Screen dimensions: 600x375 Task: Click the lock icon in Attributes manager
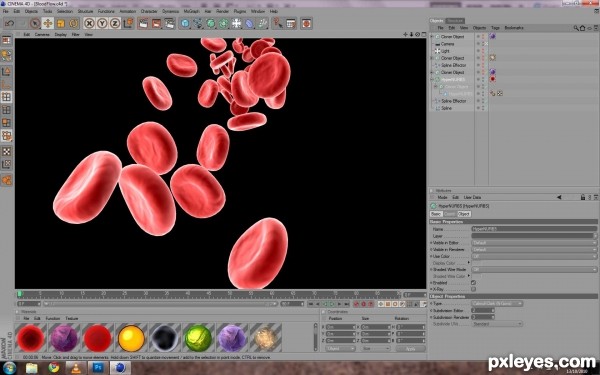(583, 197)
